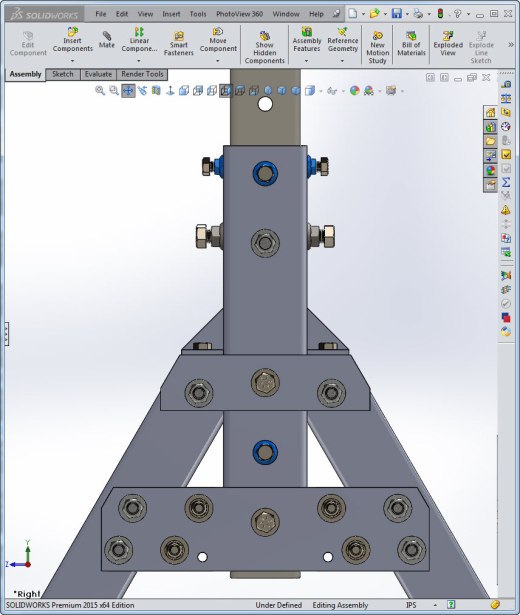Open the PhotoView 360 menu

(x=239, y=14)
